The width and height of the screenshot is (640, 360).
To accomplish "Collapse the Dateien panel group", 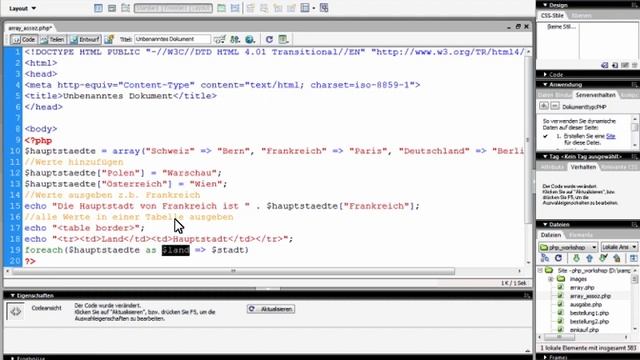I will click(x=545, y=224).
